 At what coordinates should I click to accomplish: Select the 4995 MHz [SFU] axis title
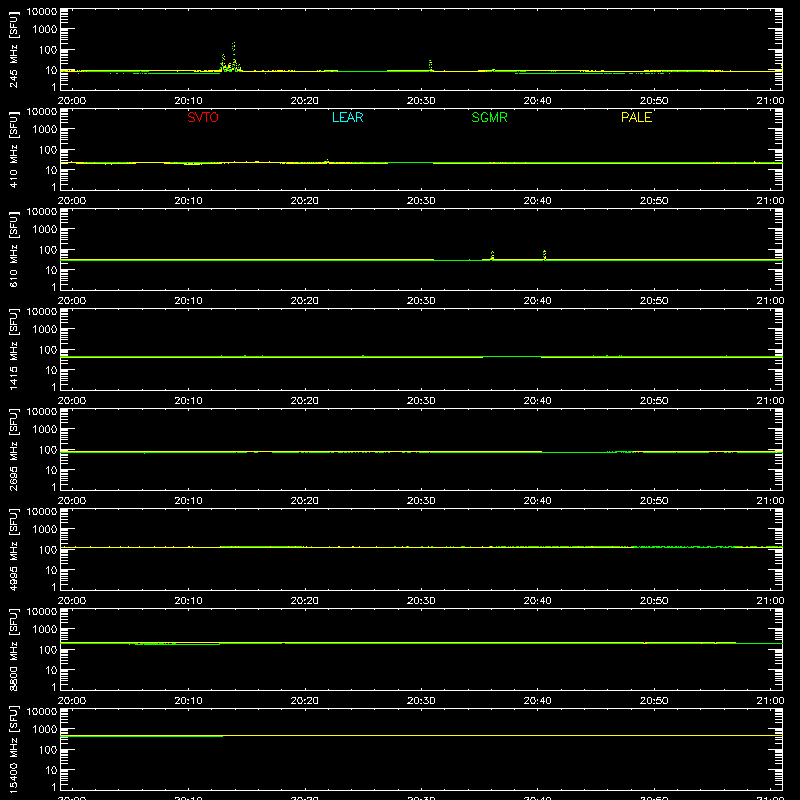click(x=14, y=549)
